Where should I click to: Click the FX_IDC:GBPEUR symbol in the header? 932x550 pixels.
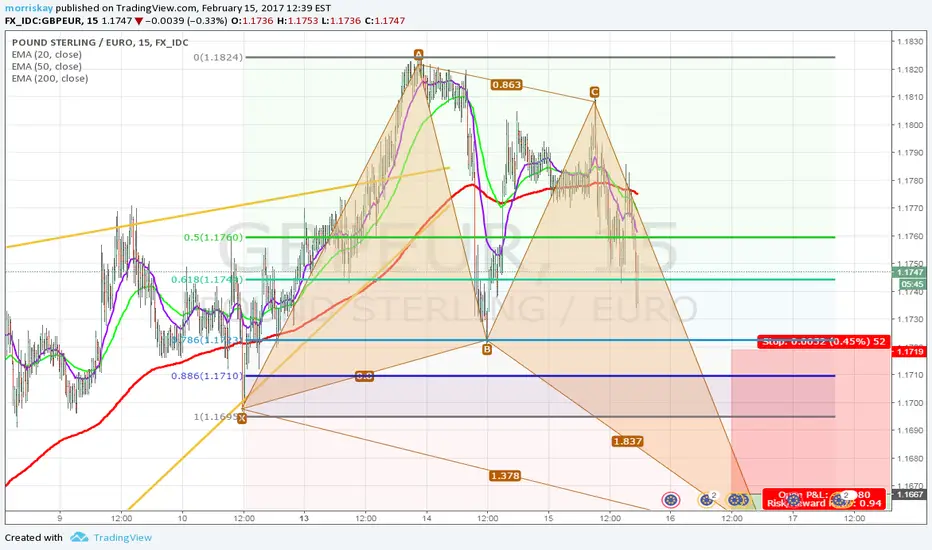tap(43, 21)
